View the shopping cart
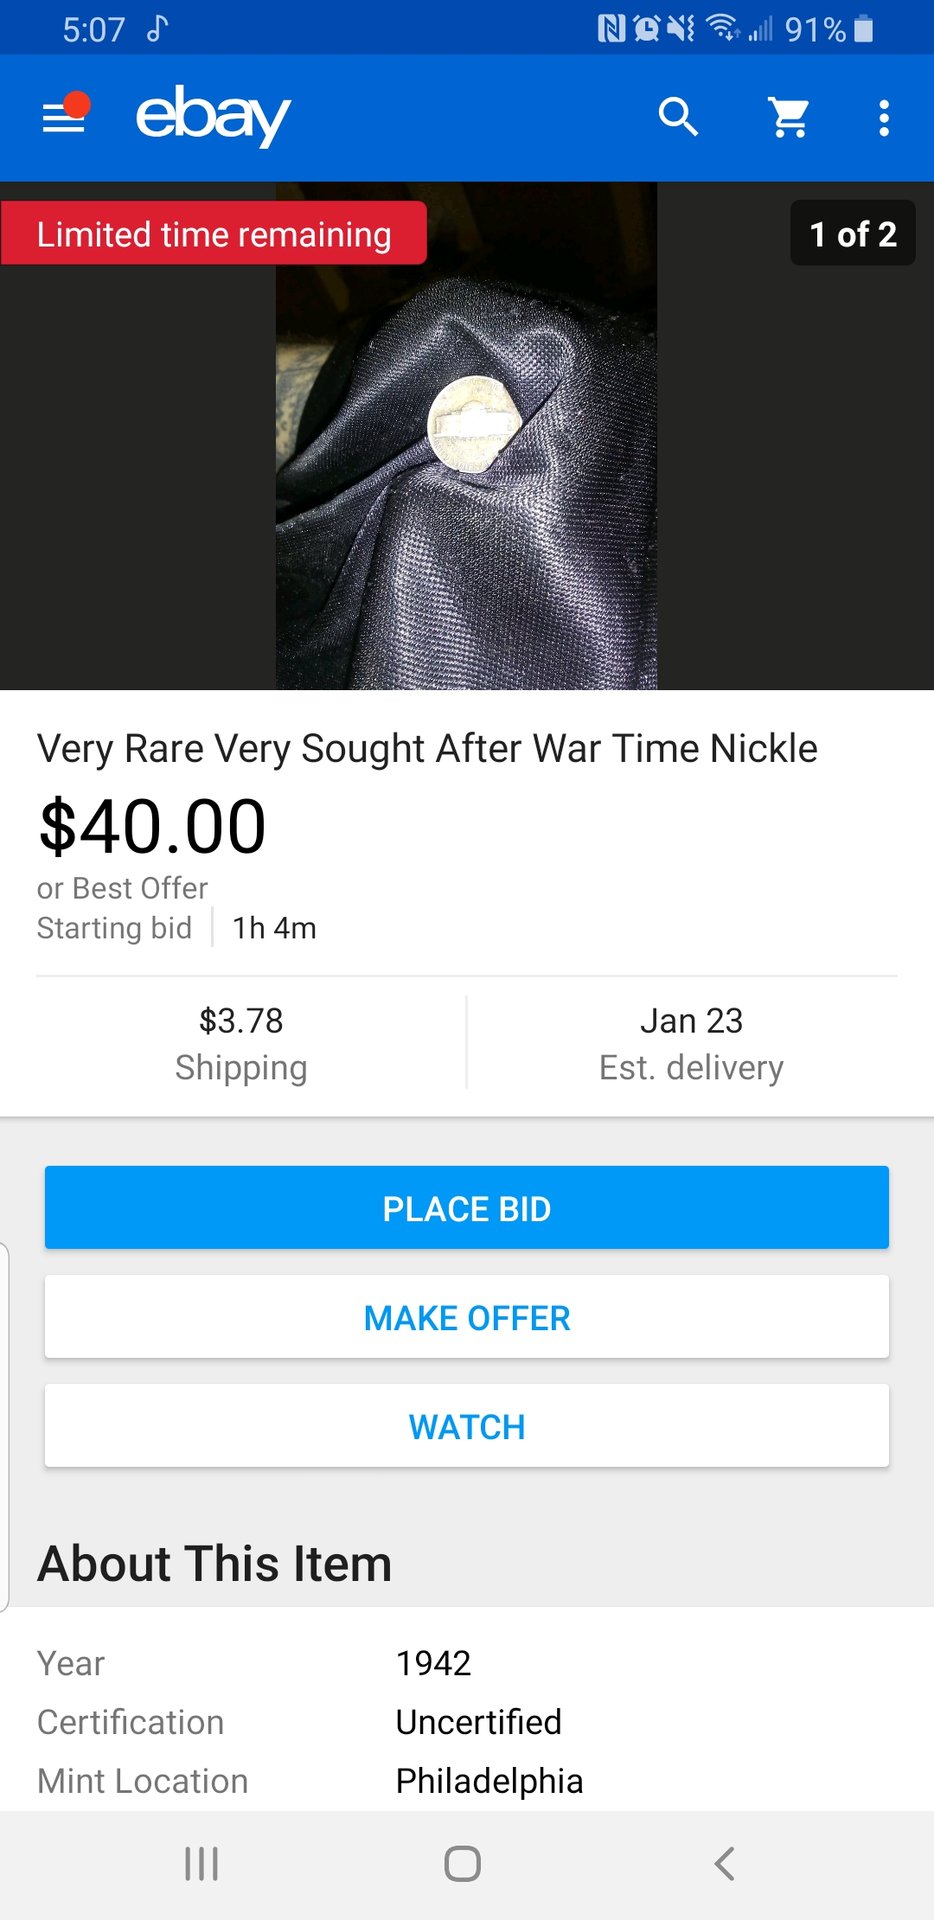Screen dimensions: 934x1920 pos(789,117)
